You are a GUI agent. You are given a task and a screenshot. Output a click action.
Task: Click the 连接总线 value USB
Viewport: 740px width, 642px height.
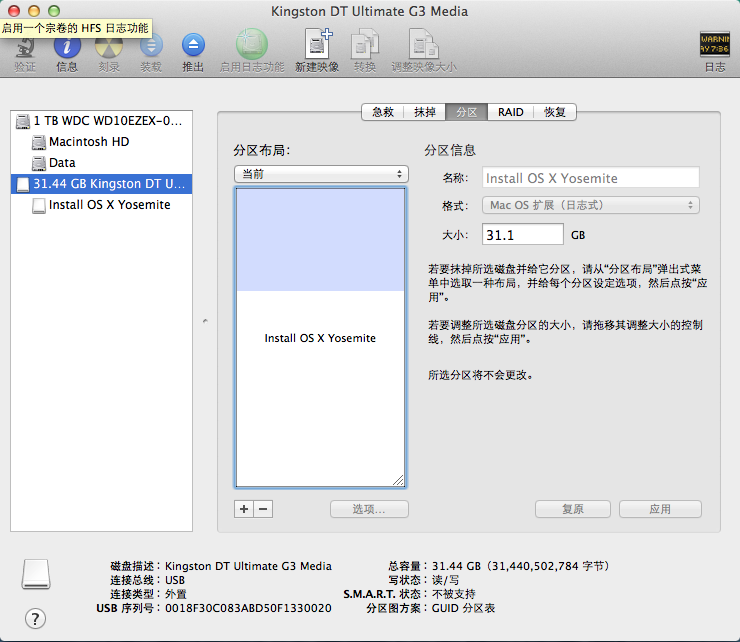tap(175, 580)
